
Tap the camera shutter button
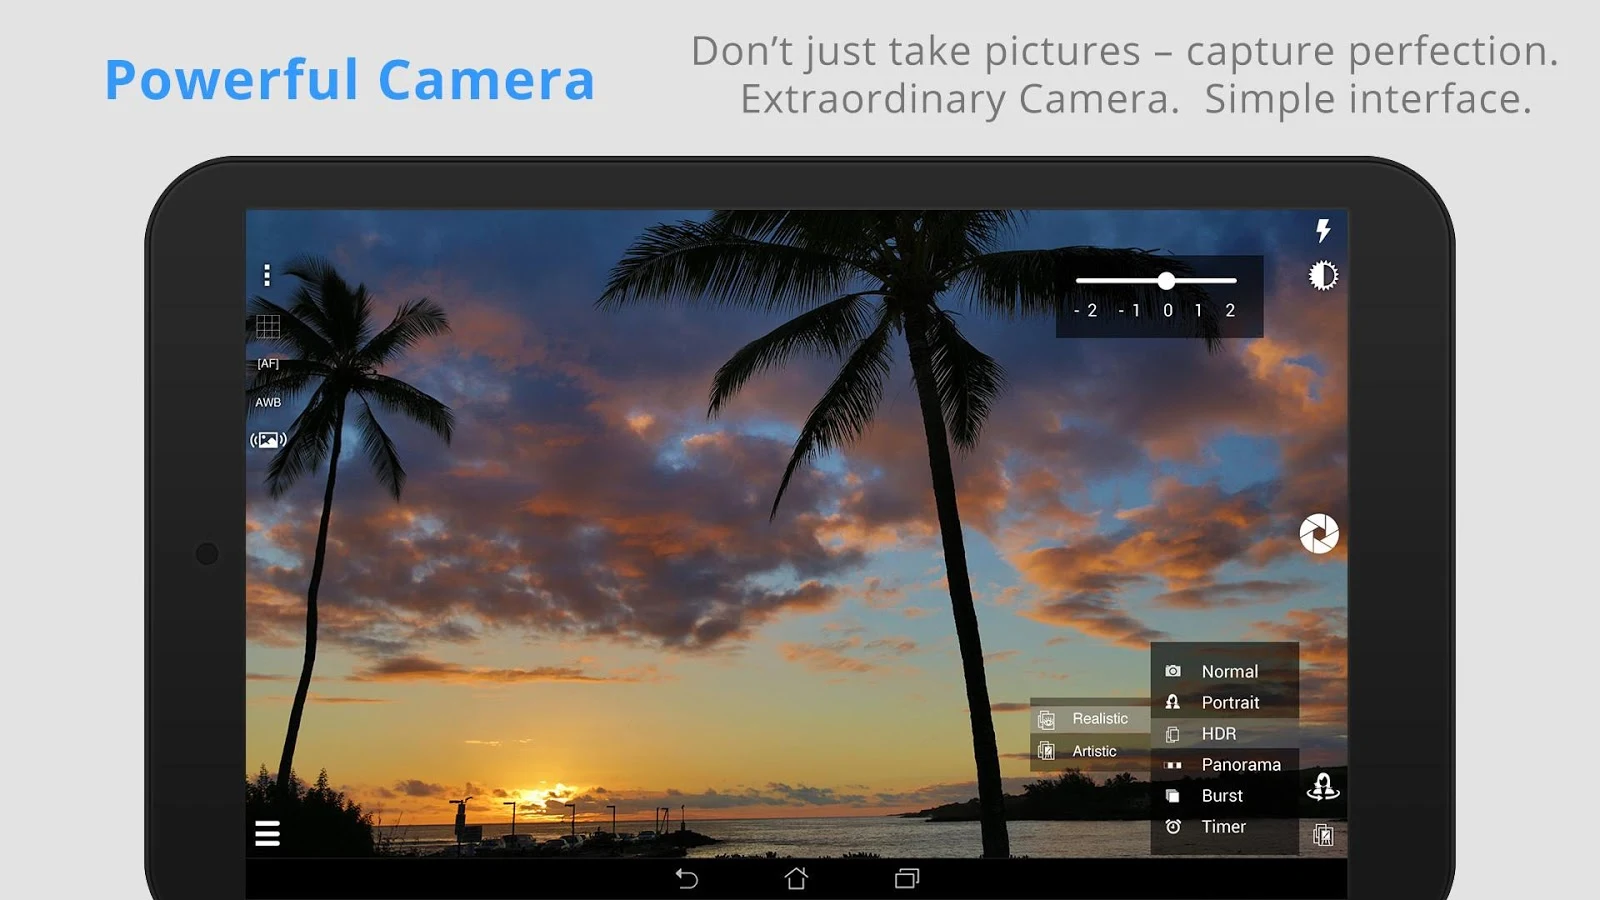click(x=1319, y=534)
